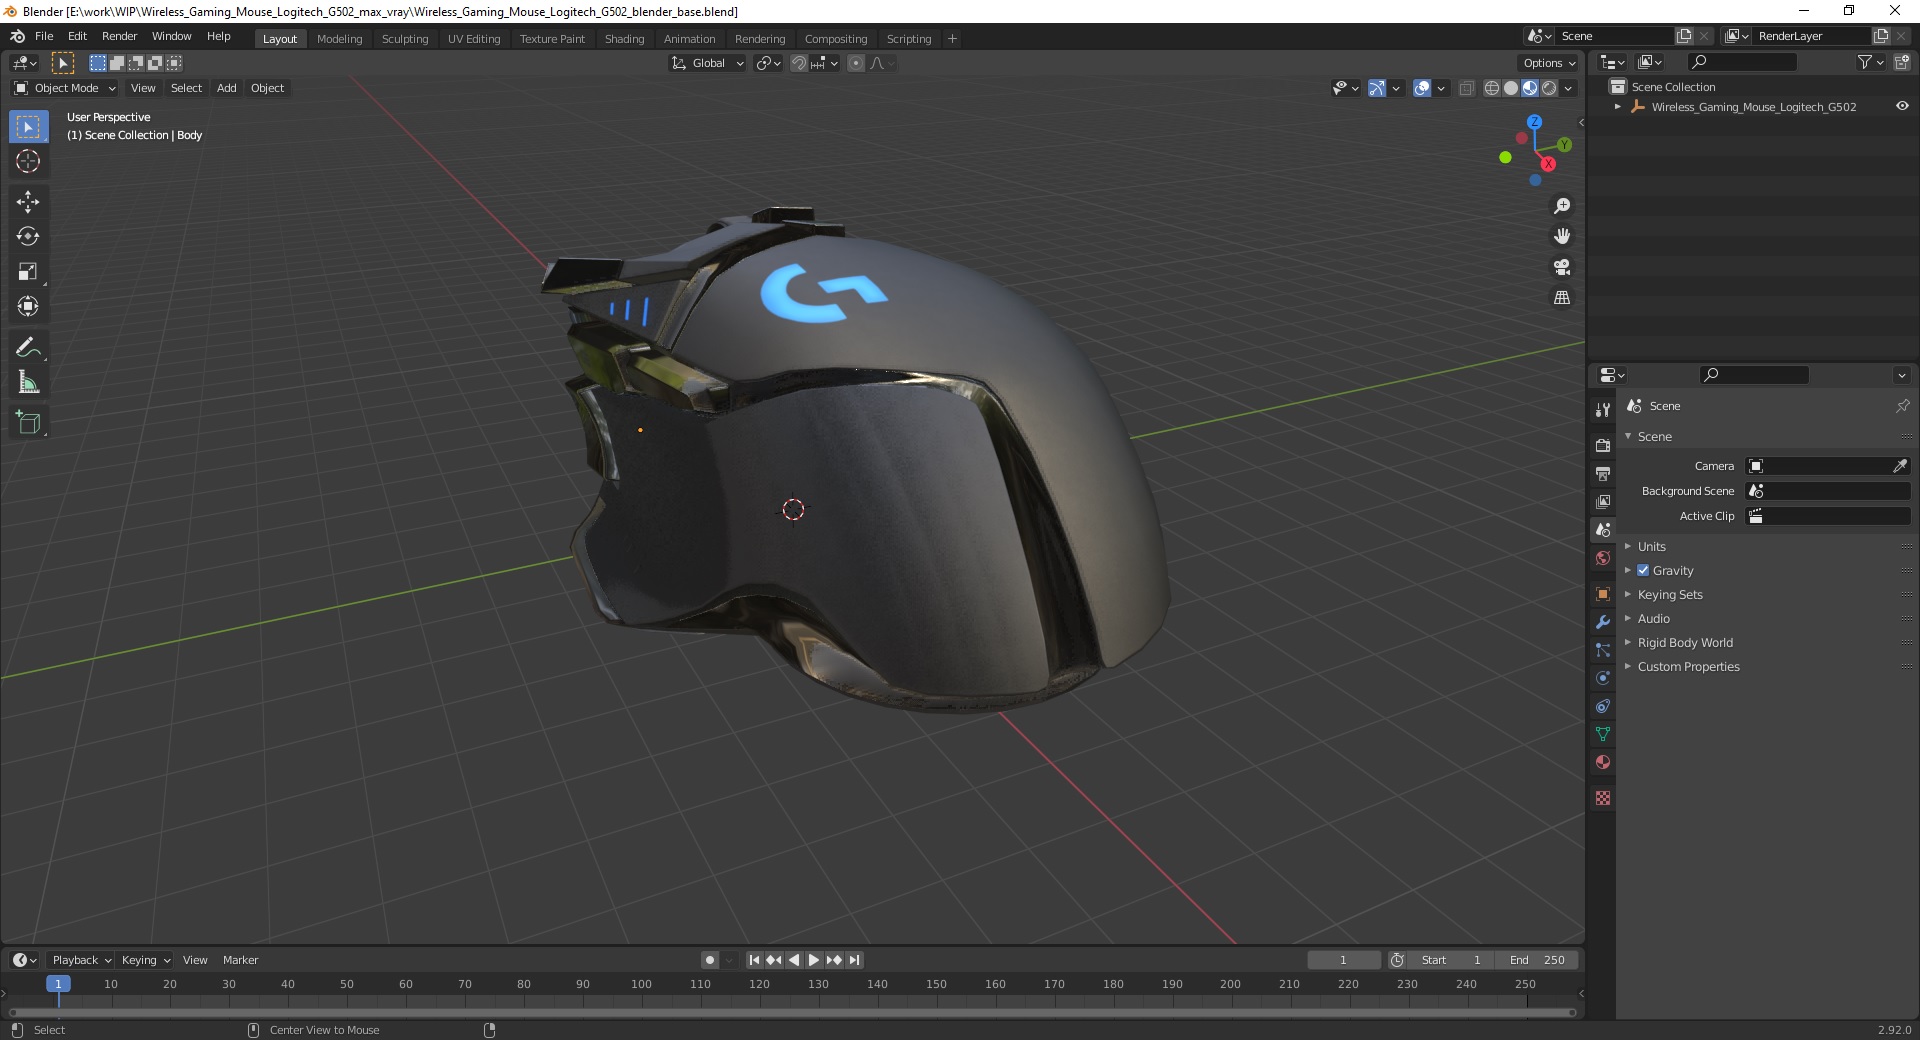
Task: Expand Wireless_Gaming_Mouse_Logitech_G502 in outliner
Action: (1618, 106)
